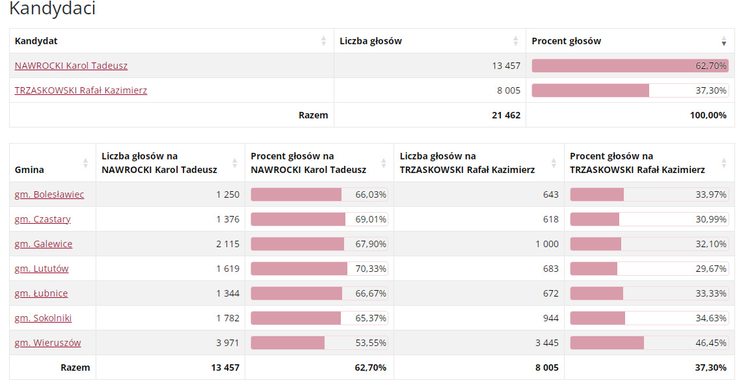Sort by Procent głosów na TRZASKOWSKI column
This screenshot has height=387, width=750.
[x=649, y=163]
